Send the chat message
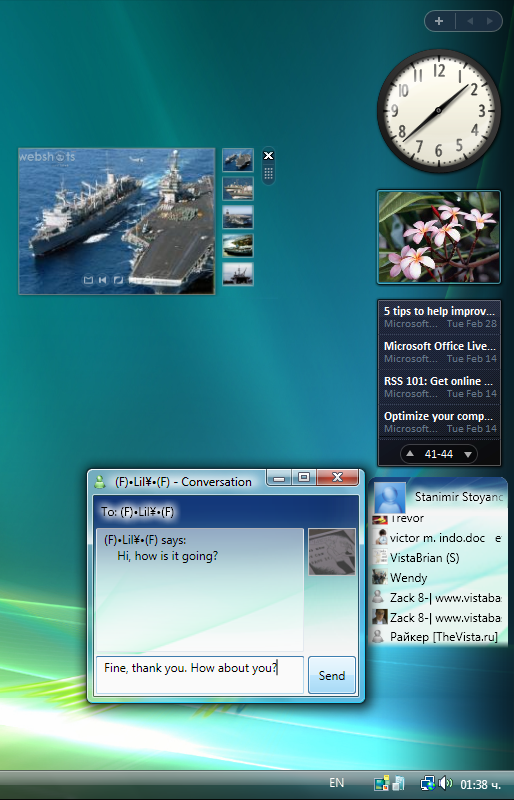Screen dimensions: 514x800 (x=332, y=675)
